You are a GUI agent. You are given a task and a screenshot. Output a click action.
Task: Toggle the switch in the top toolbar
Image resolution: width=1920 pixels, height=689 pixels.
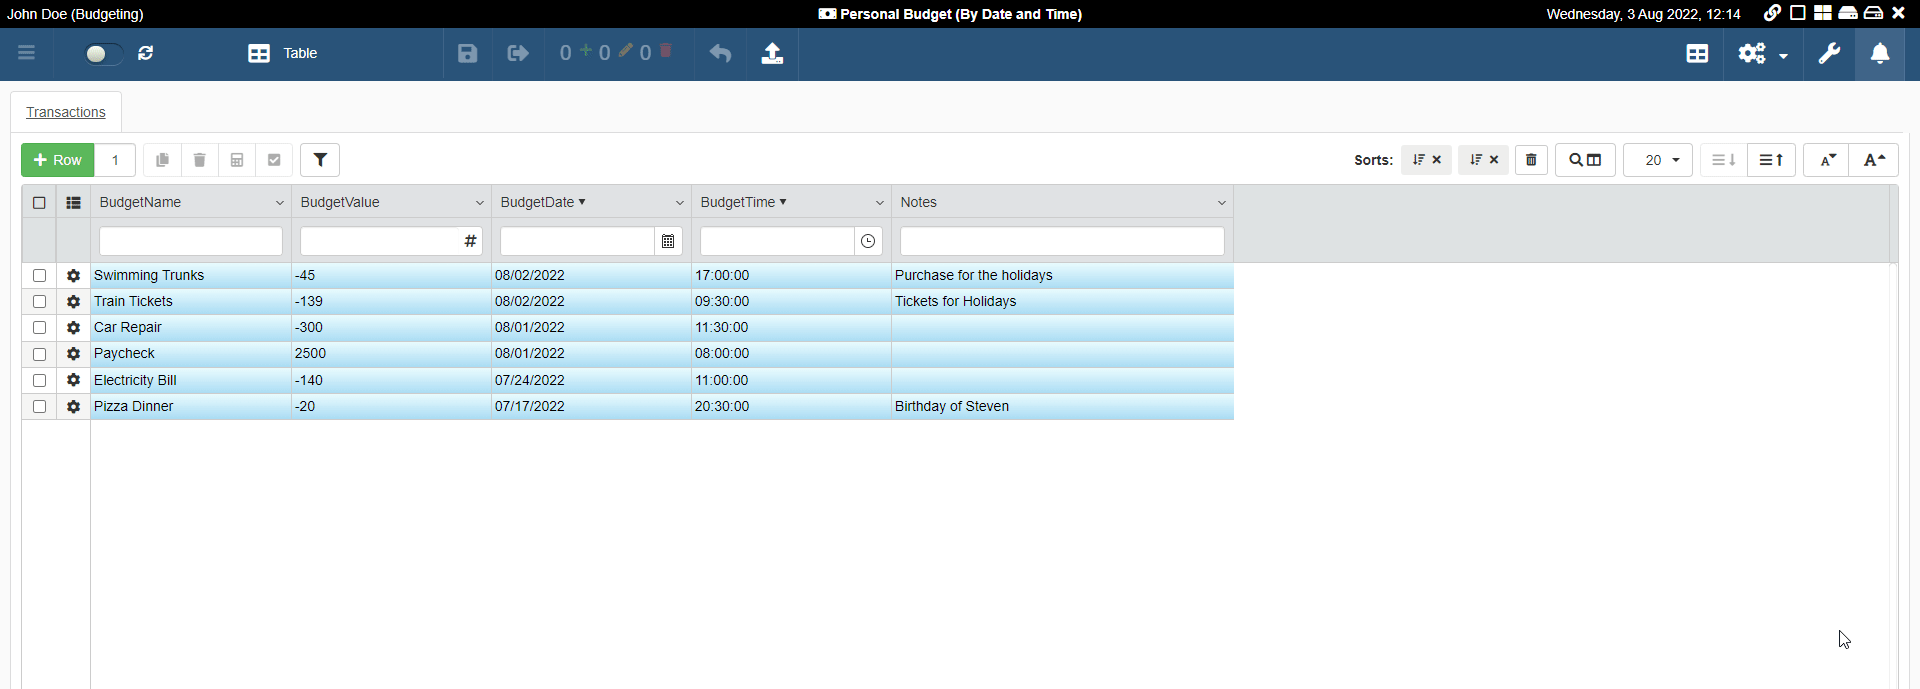pyautogui.click(x=103, y=54)
